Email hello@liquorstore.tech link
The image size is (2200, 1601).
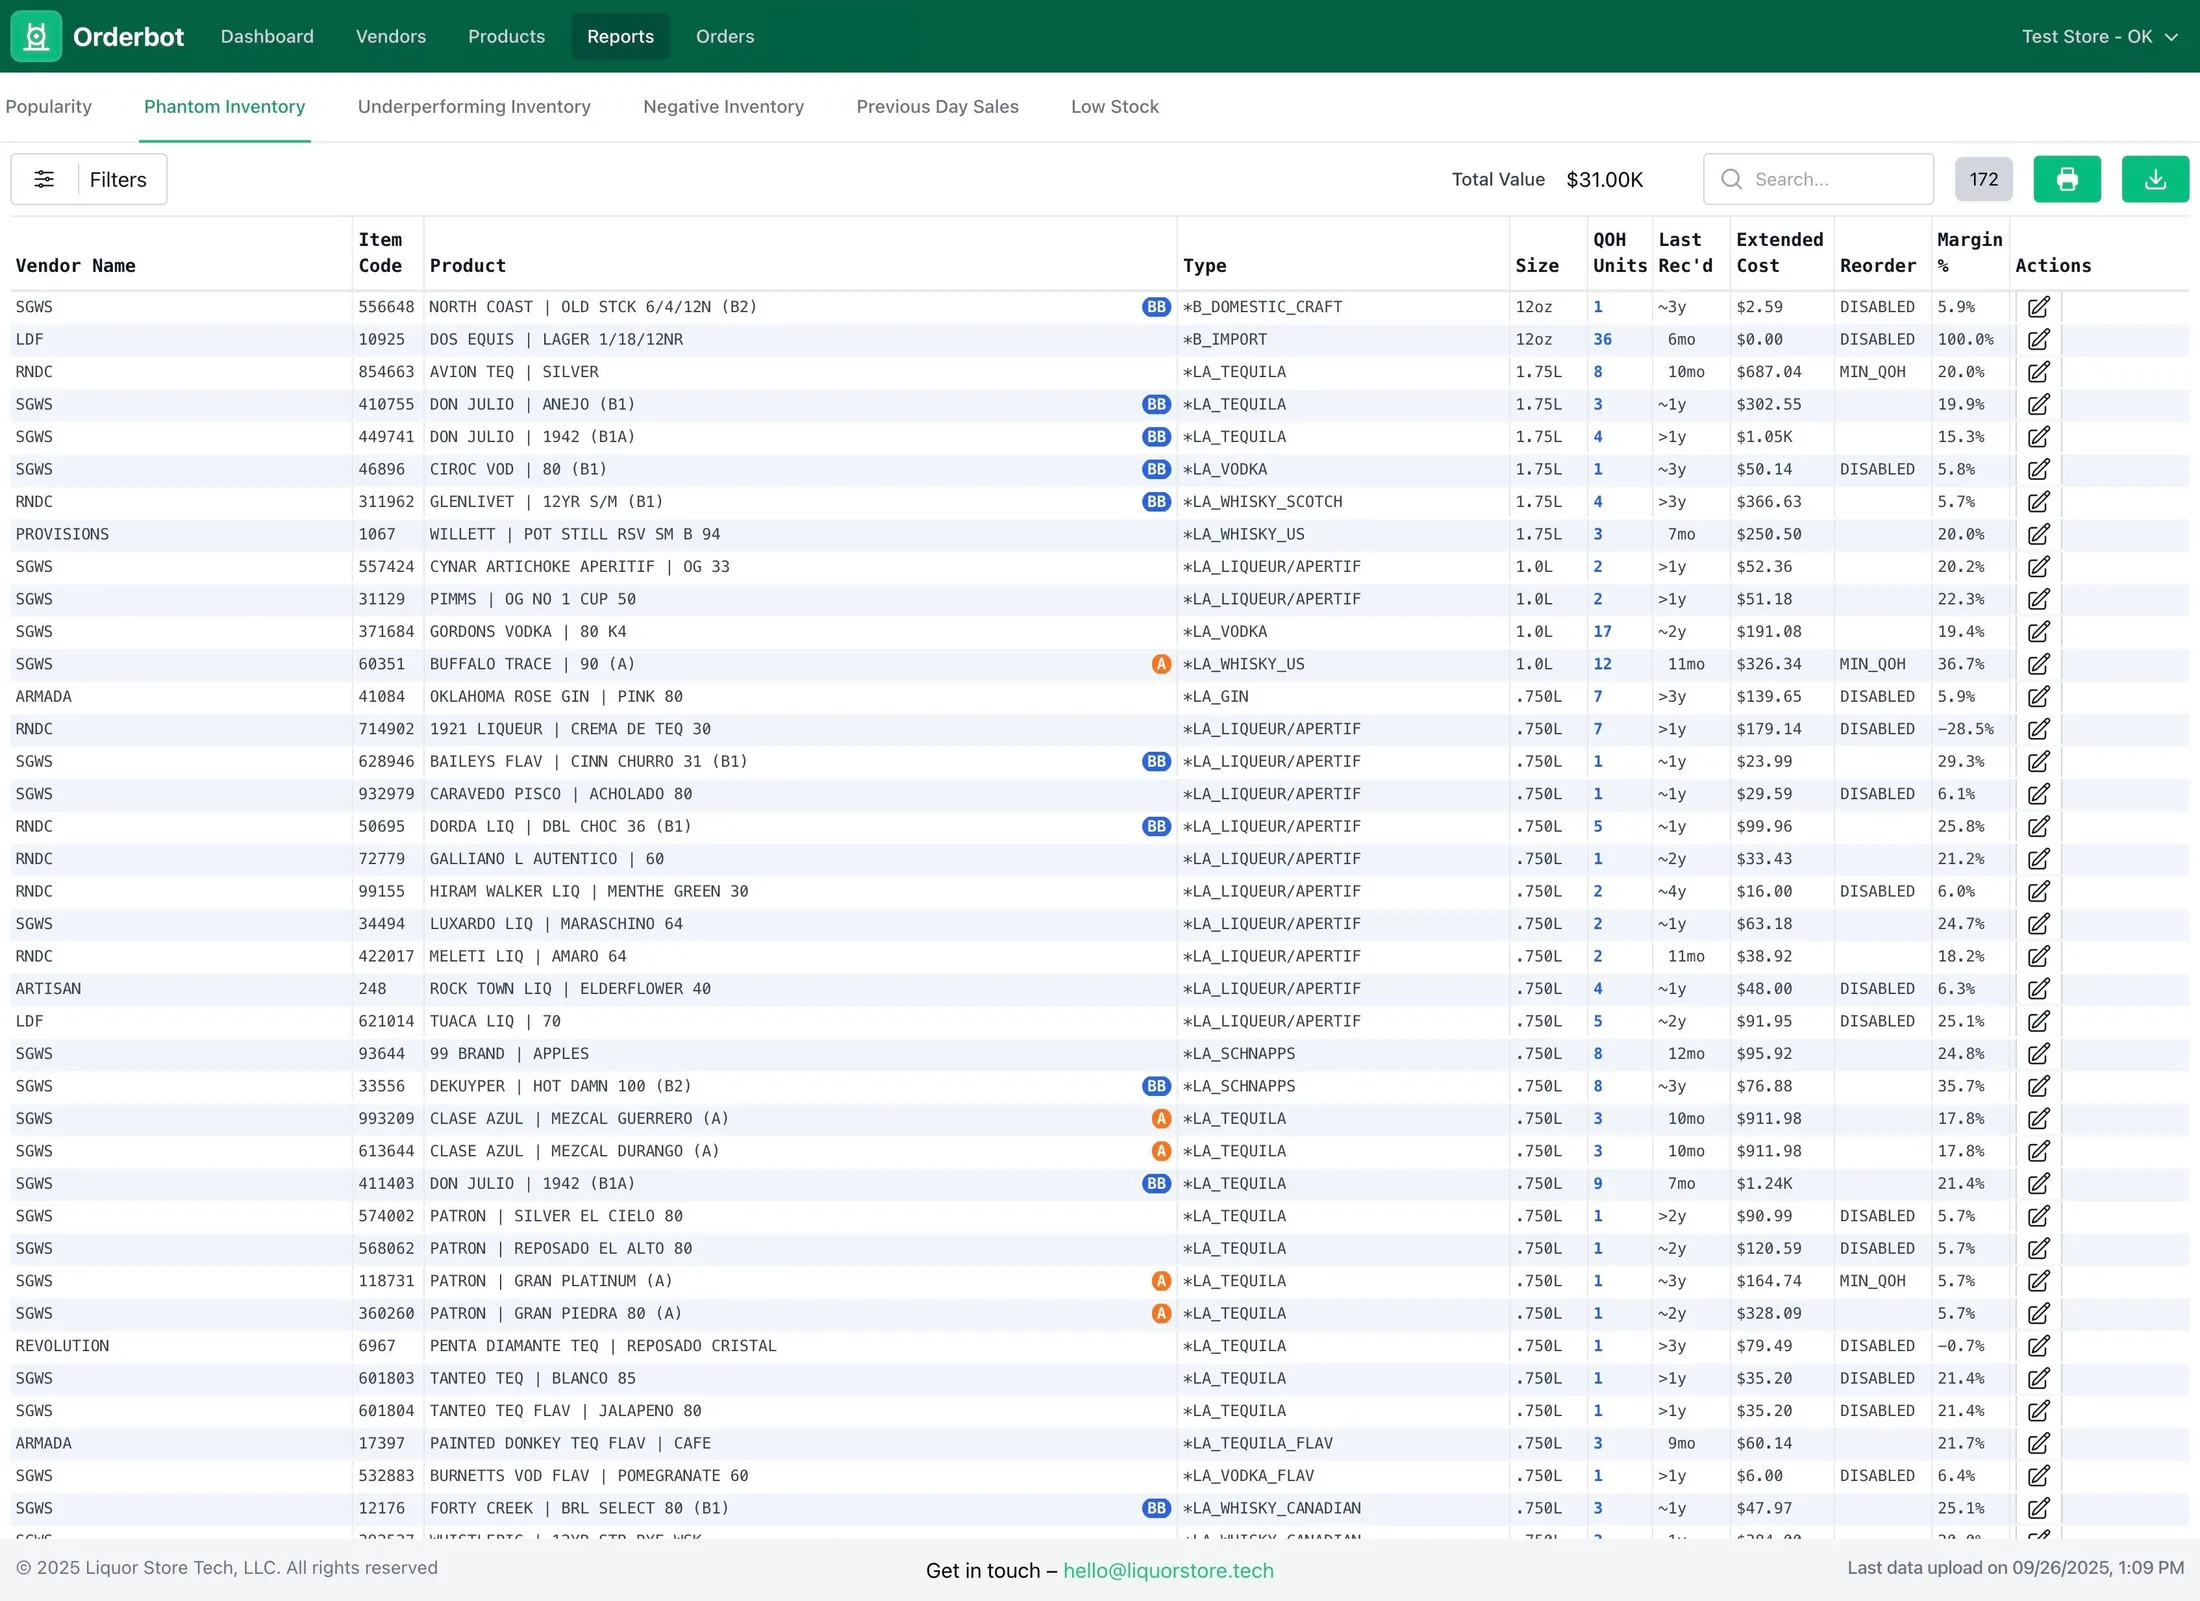click(1168, 1570)
